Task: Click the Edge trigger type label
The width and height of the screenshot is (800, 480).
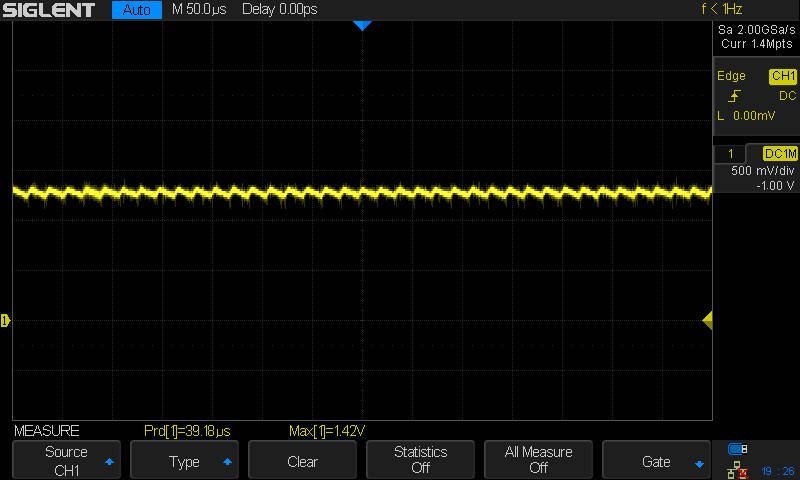Action: click(x=731, y=76)
